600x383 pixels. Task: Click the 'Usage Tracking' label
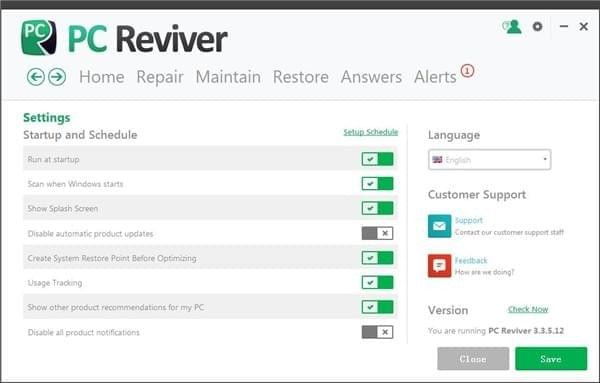click(55, 283)
